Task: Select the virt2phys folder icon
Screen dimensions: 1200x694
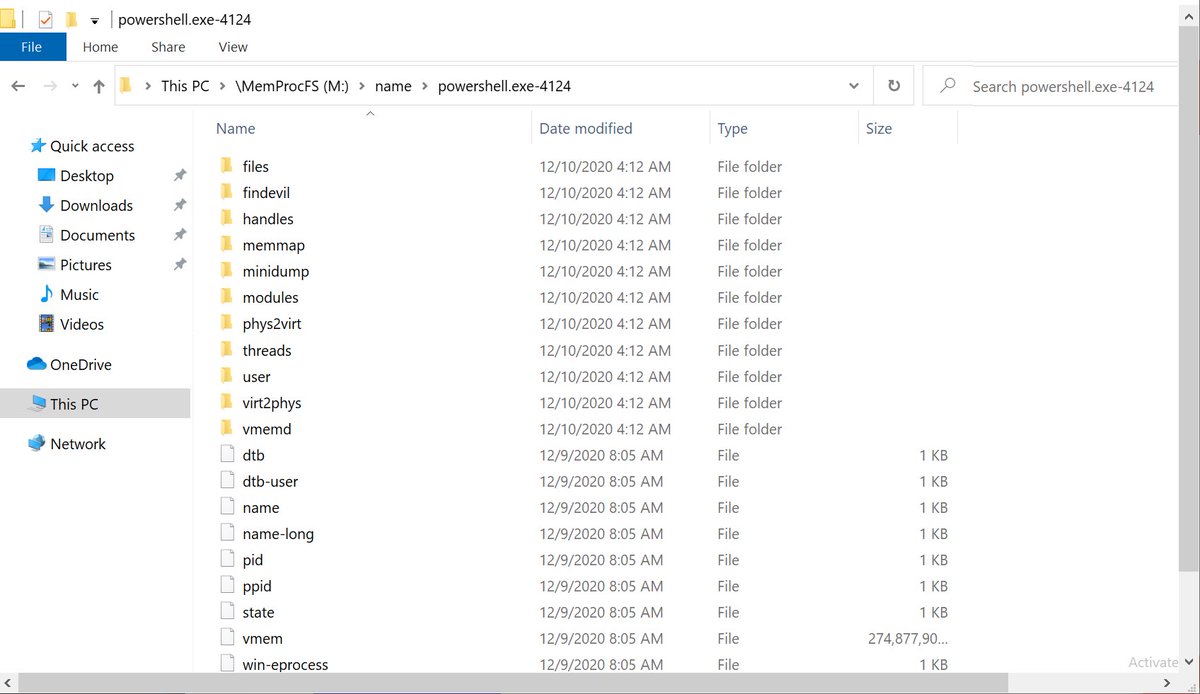Action: pyautogui.click(x=227, y=402)
